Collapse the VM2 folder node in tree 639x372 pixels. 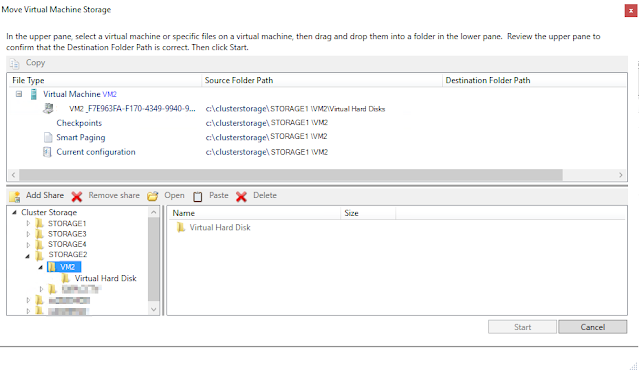[40, 267]
